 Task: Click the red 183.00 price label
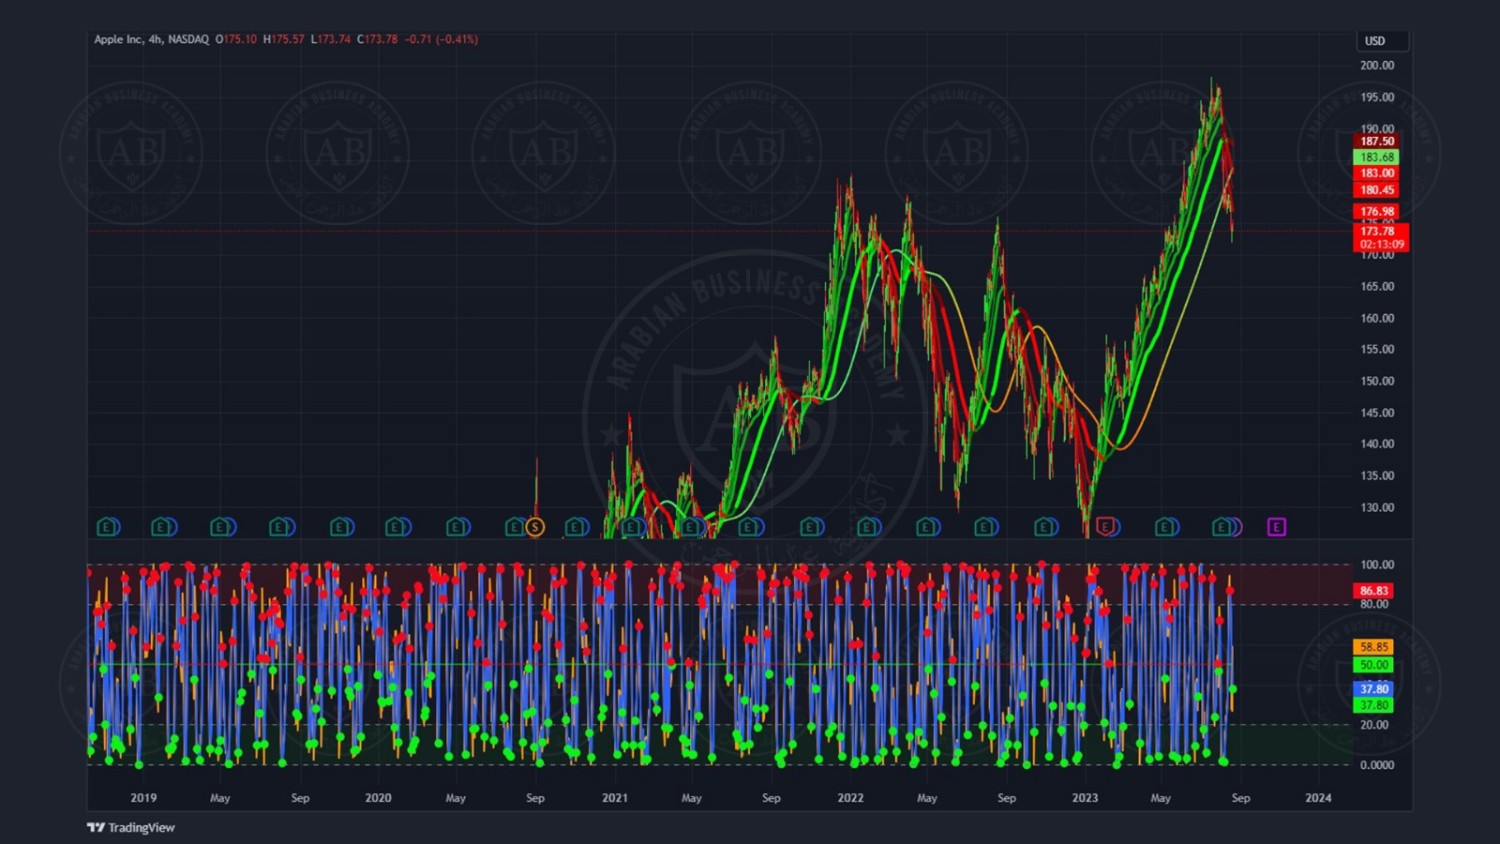coord(1376,173)
